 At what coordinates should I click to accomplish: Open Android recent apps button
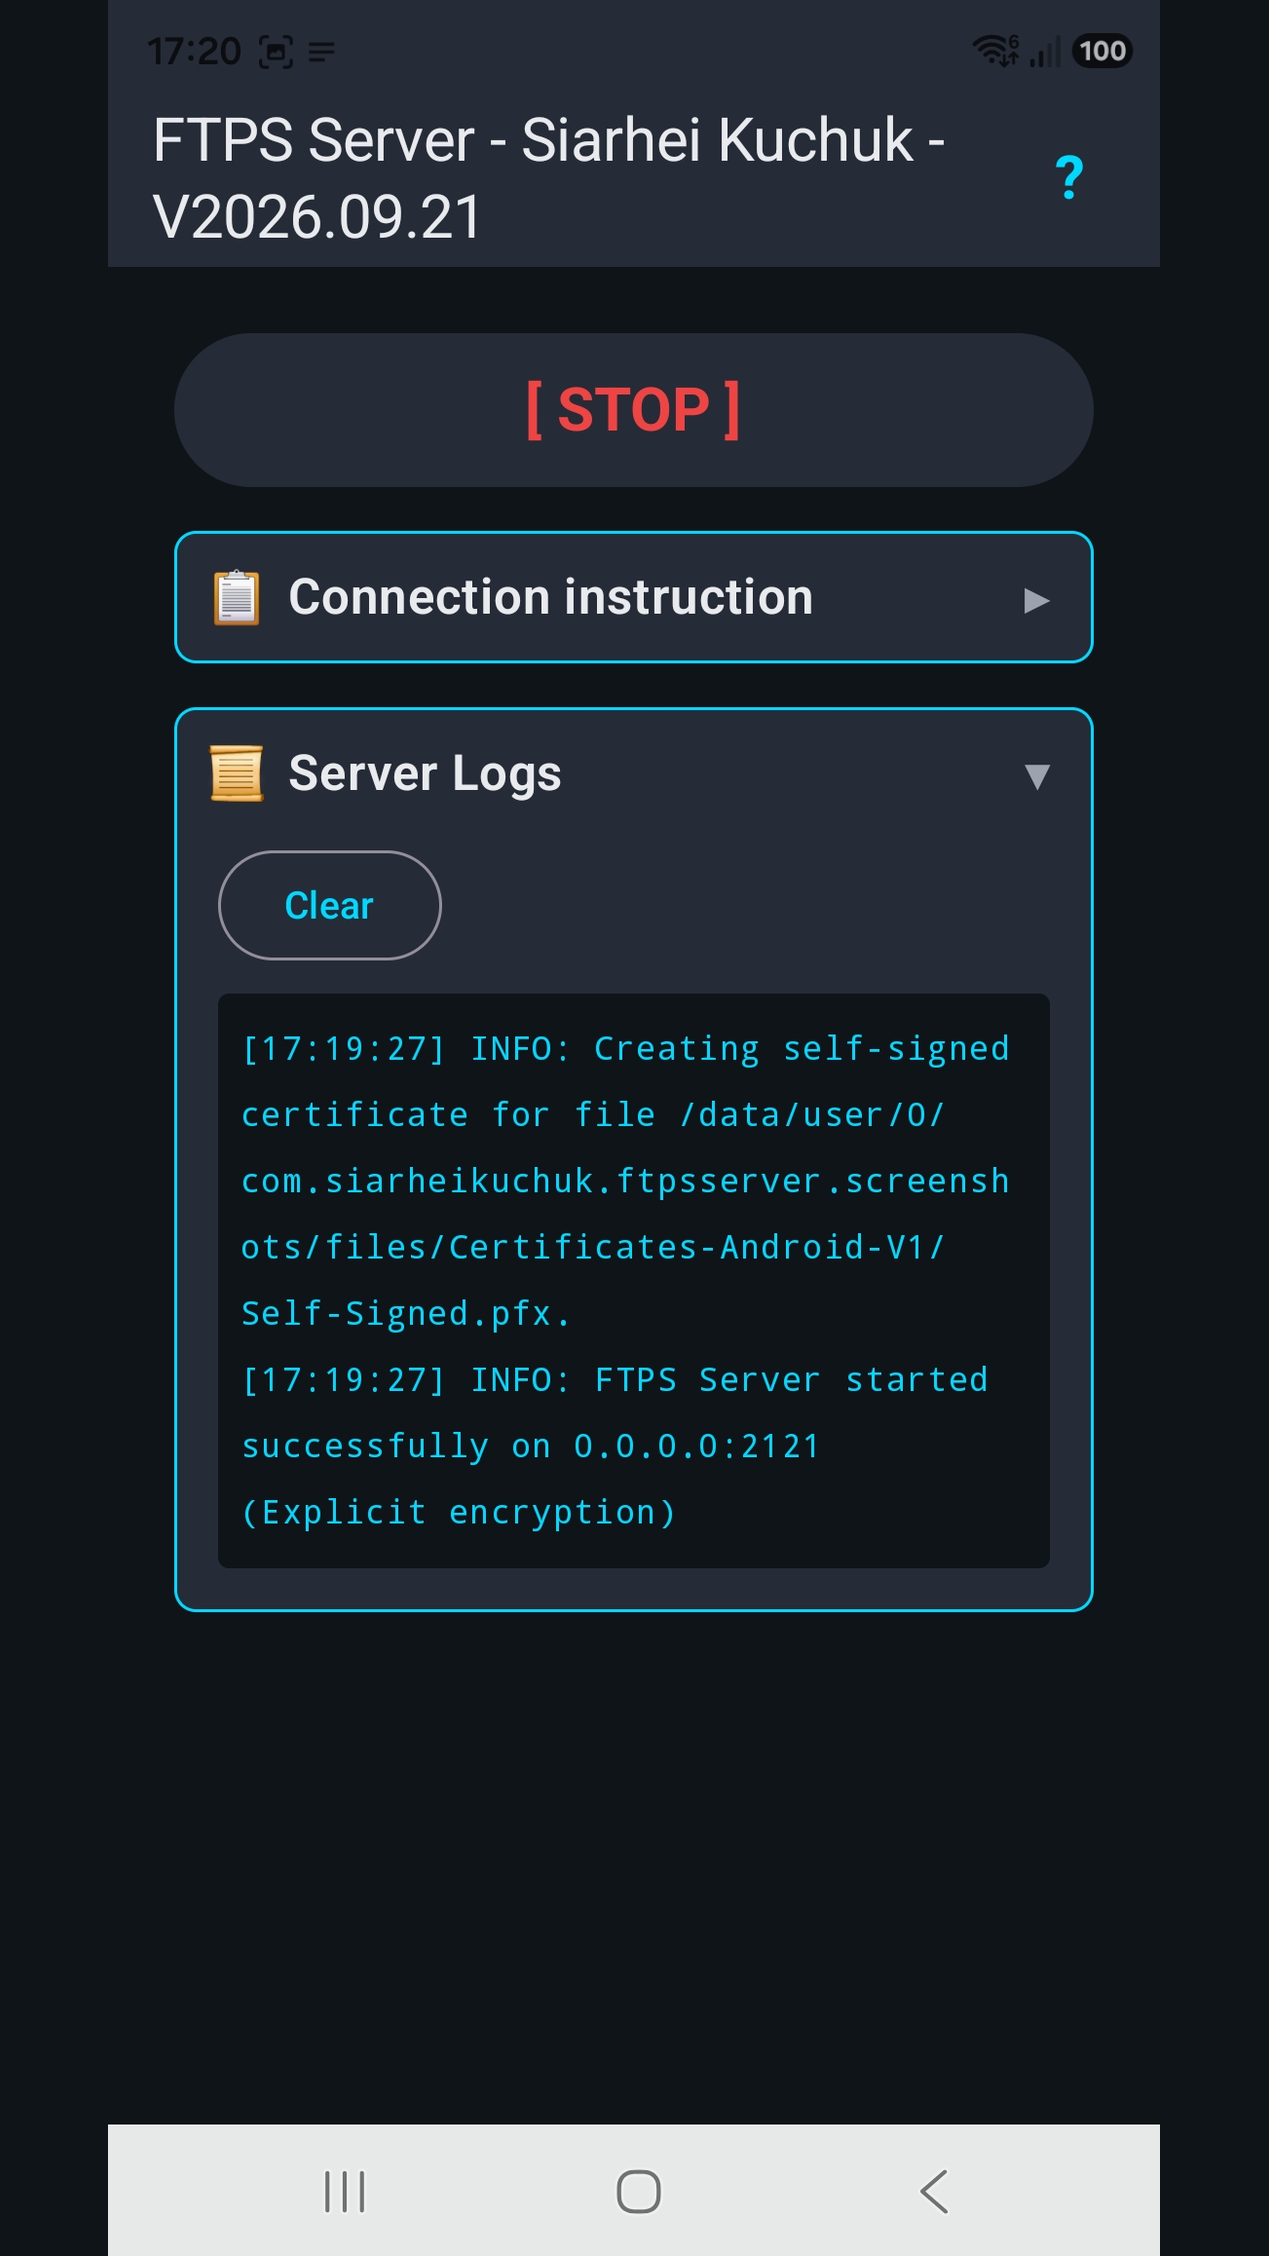click(x=345, y=2192)
